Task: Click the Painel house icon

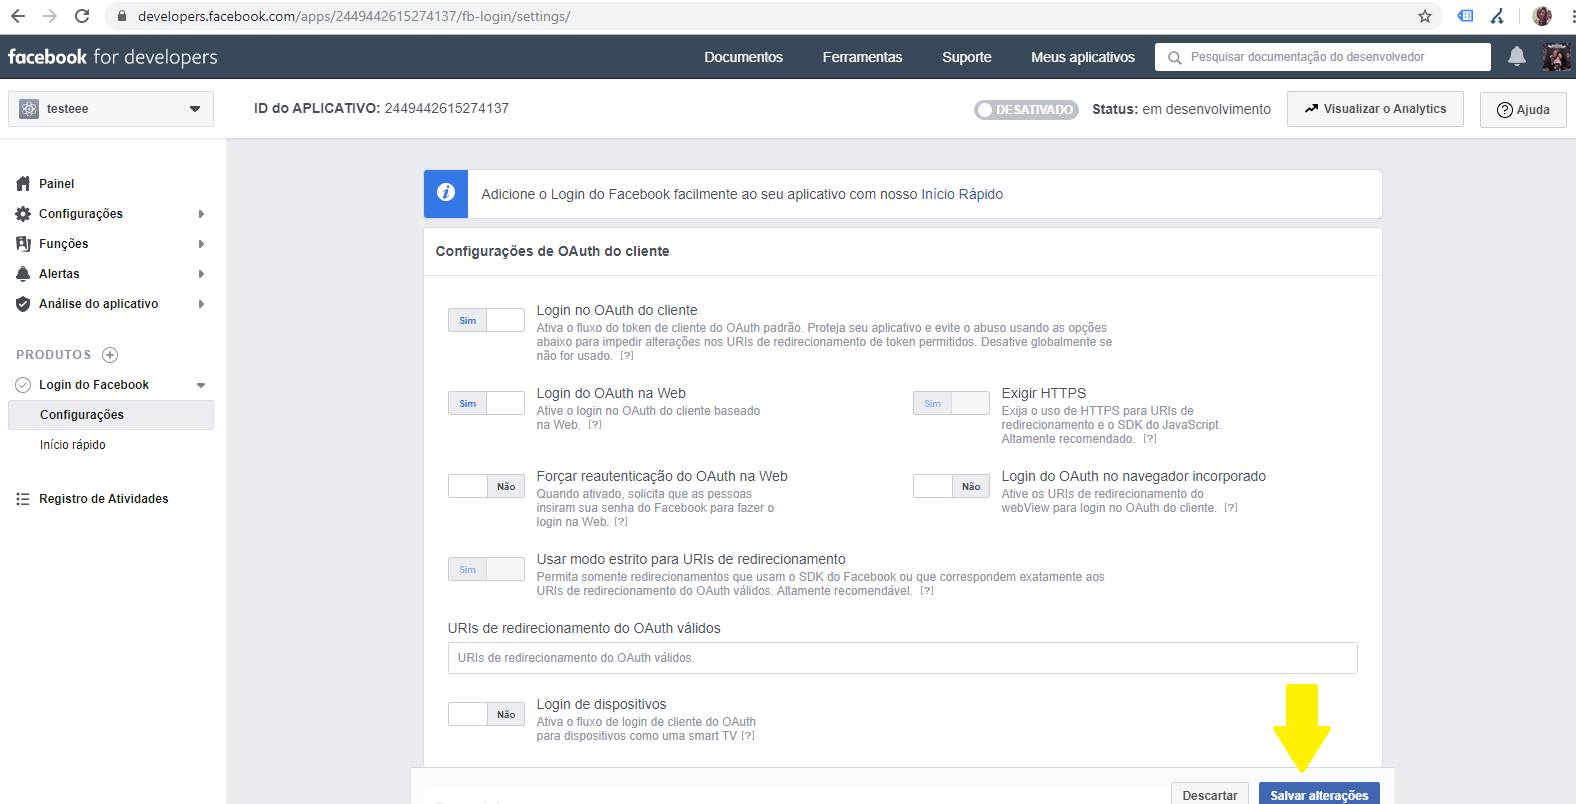Action: pos(23,184)
